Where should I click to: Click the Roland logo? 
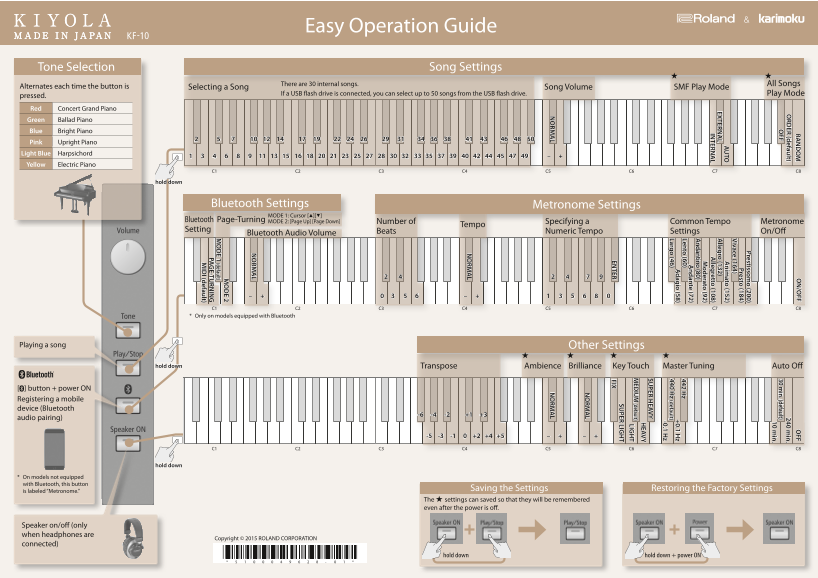pyautogui.click(x=706, y=19)
